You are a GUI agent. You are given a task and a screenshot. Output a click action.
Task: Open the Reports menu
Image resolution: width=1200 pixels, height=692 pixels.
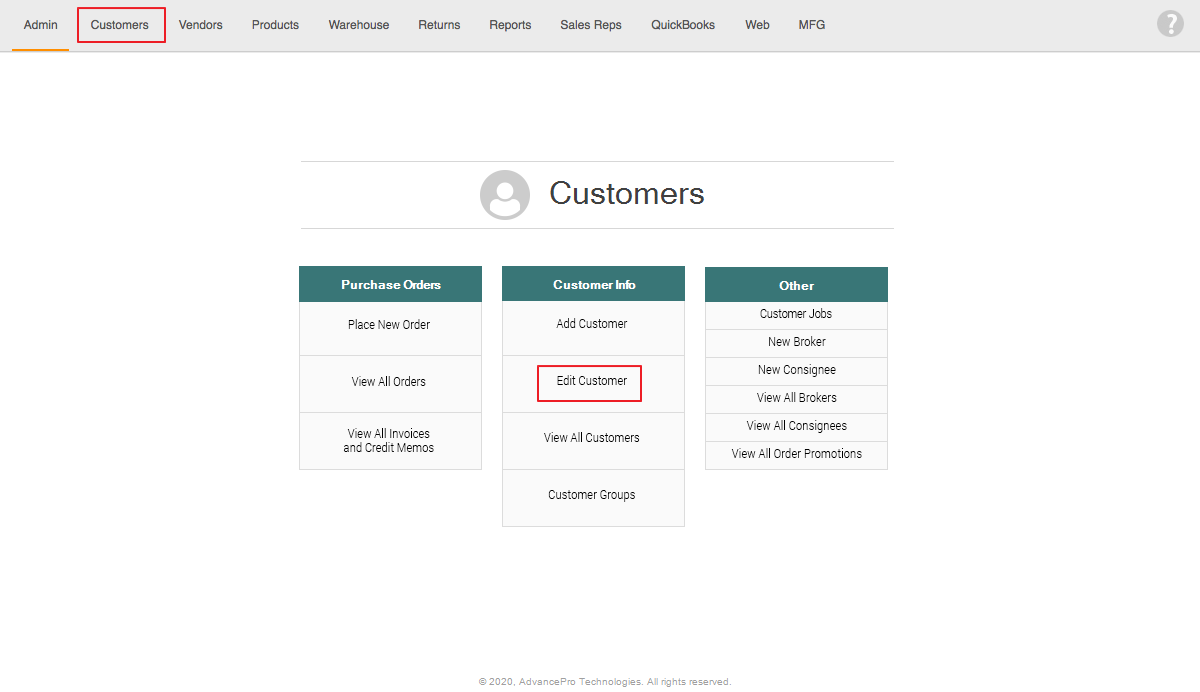(x=510, y=25)
